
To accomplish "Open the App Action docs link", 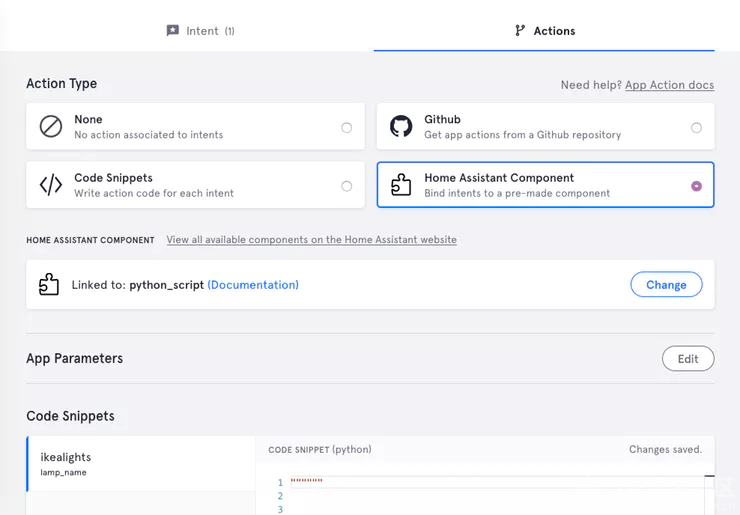I will [669, 85].
